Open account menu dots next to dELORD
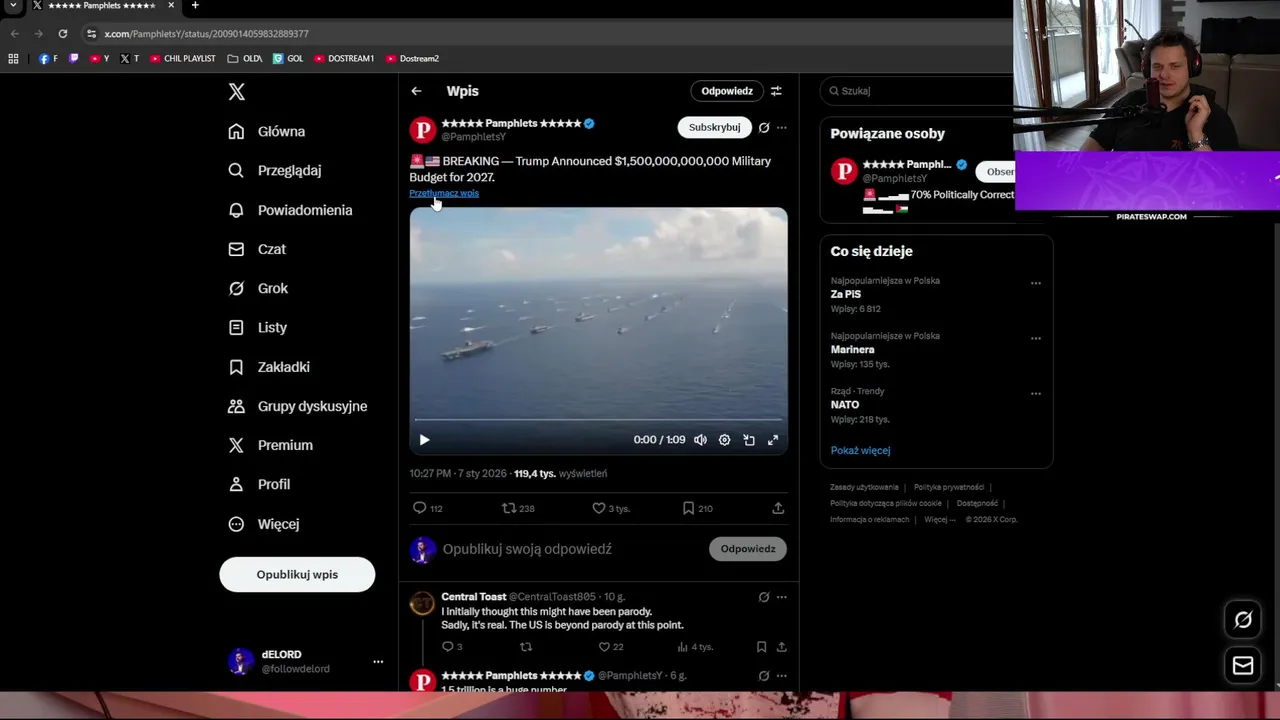The width and height of the screenshot is (1280, 720). pos(378,661)
